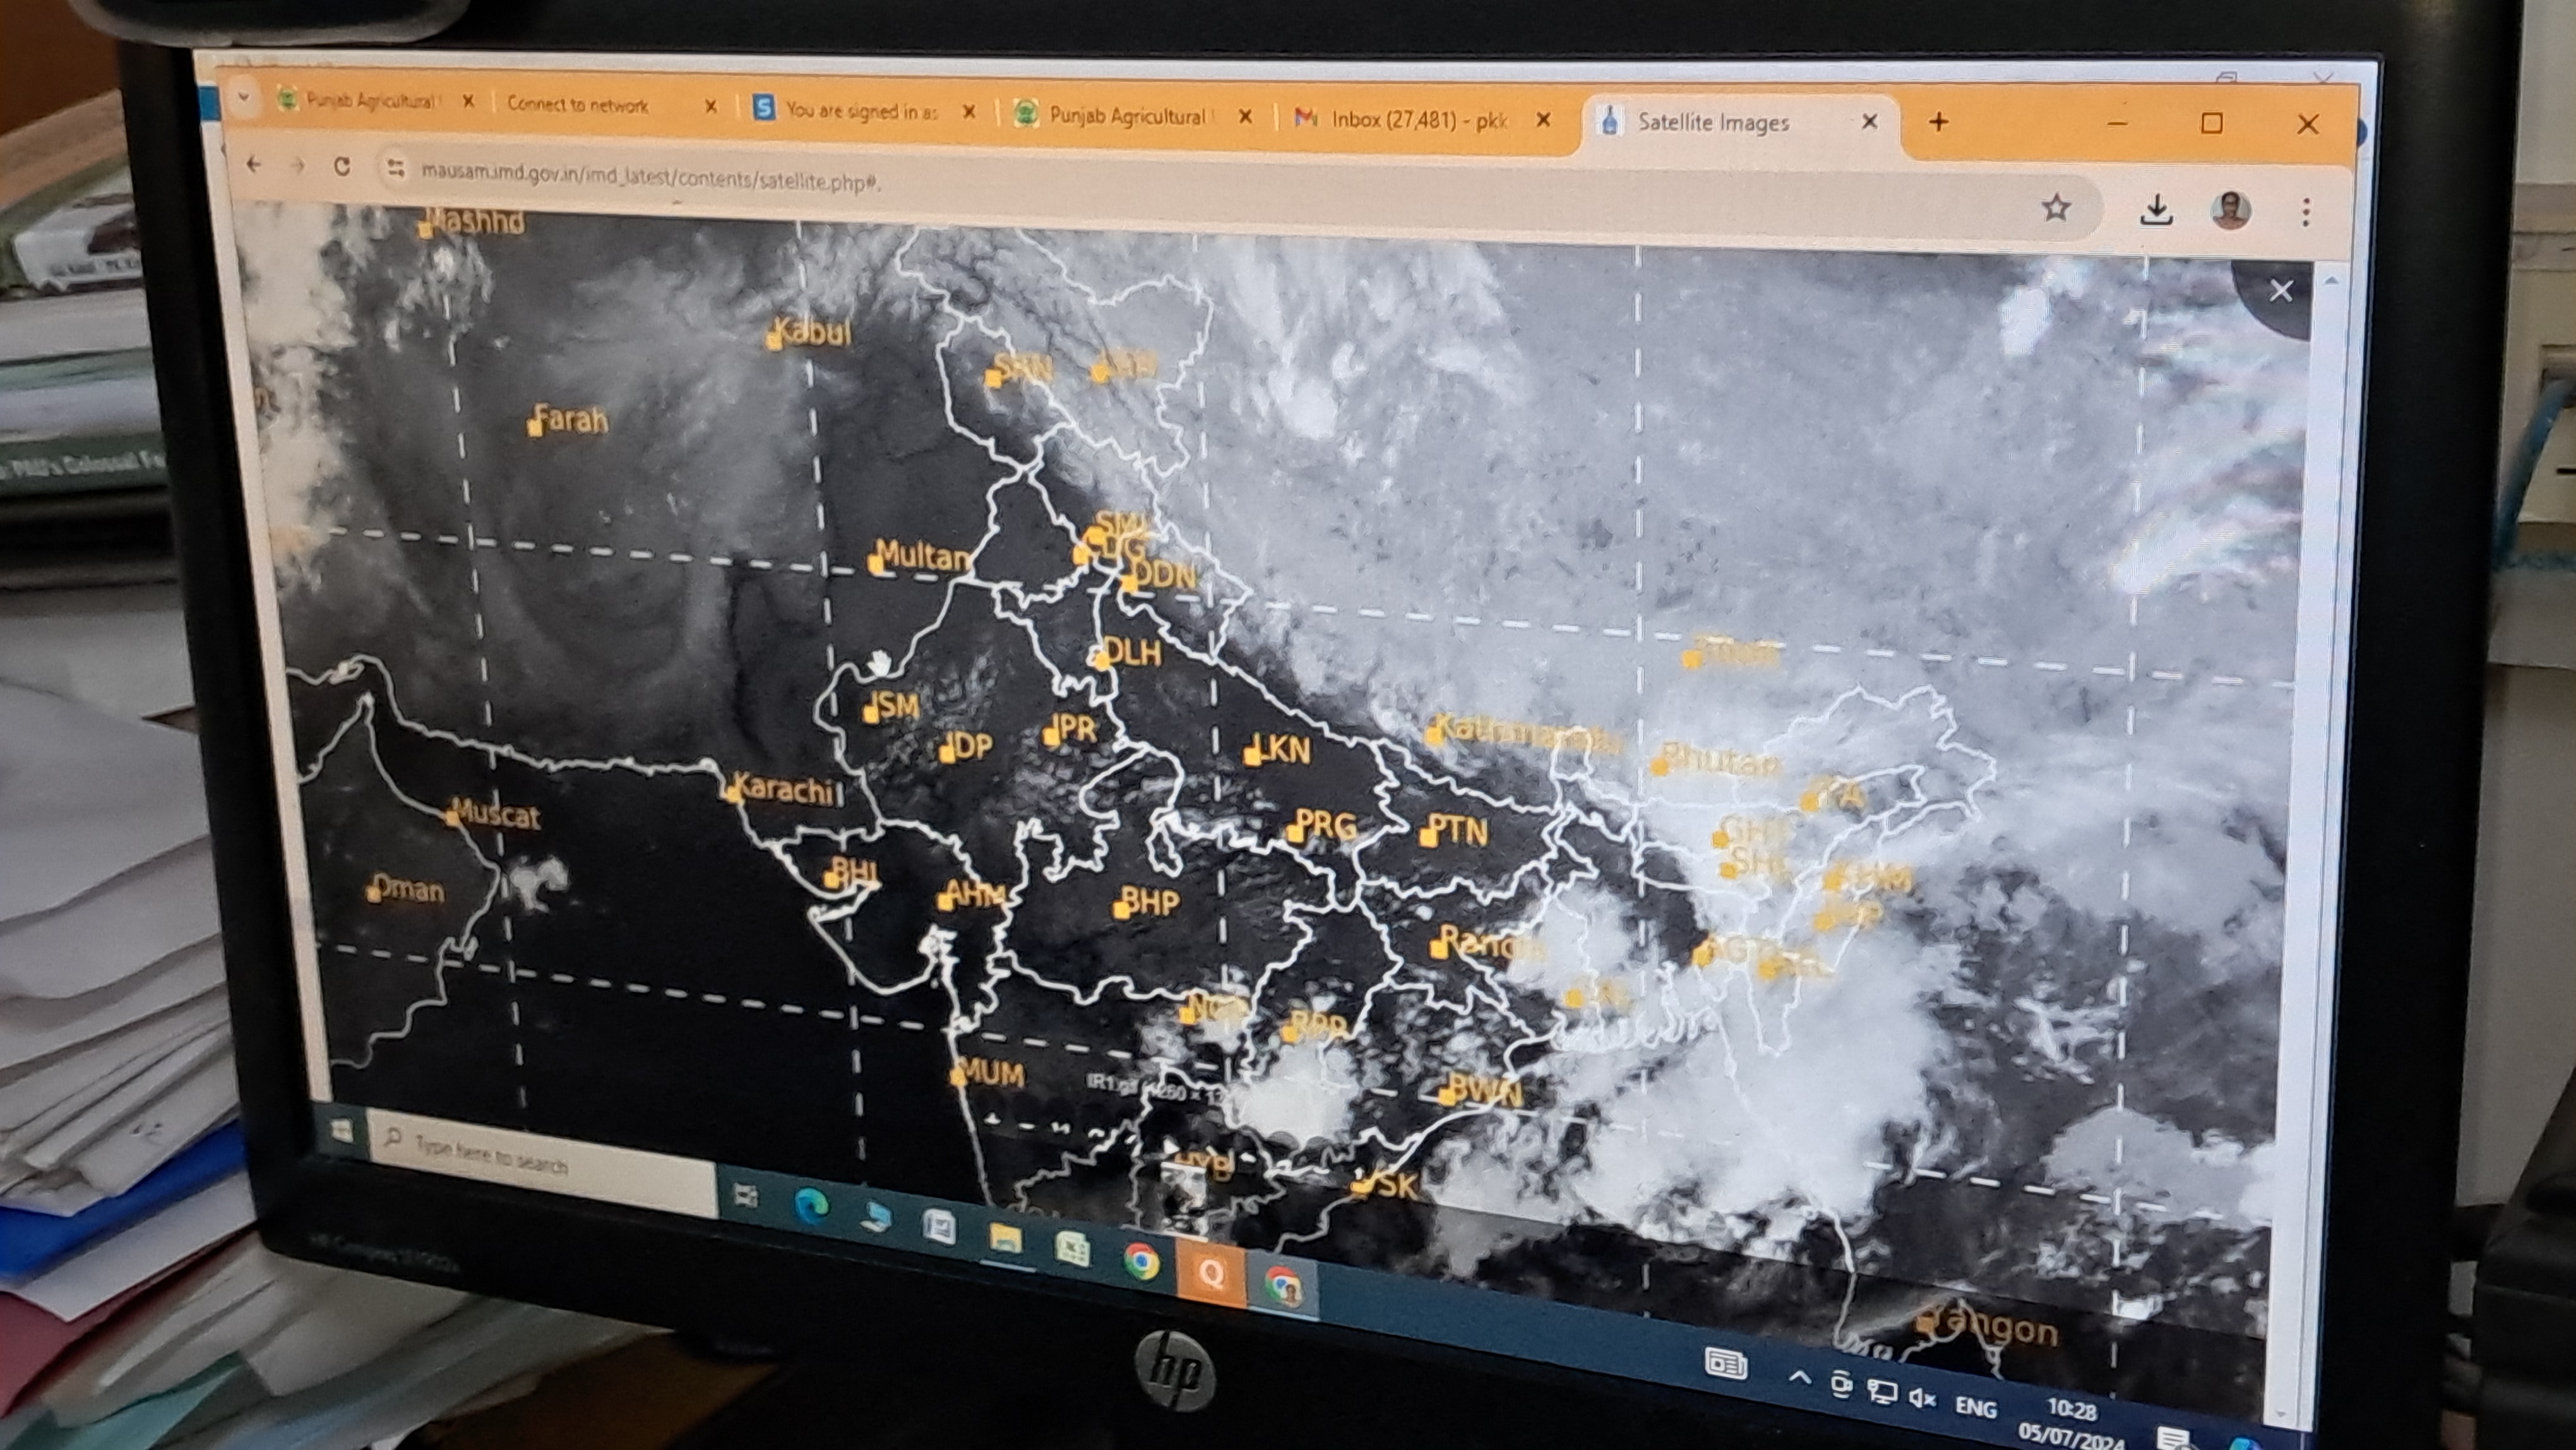This screenshot has height=1450, width=2576.
Task: Click the browser forward arrow
Action: tap(297, 166)
